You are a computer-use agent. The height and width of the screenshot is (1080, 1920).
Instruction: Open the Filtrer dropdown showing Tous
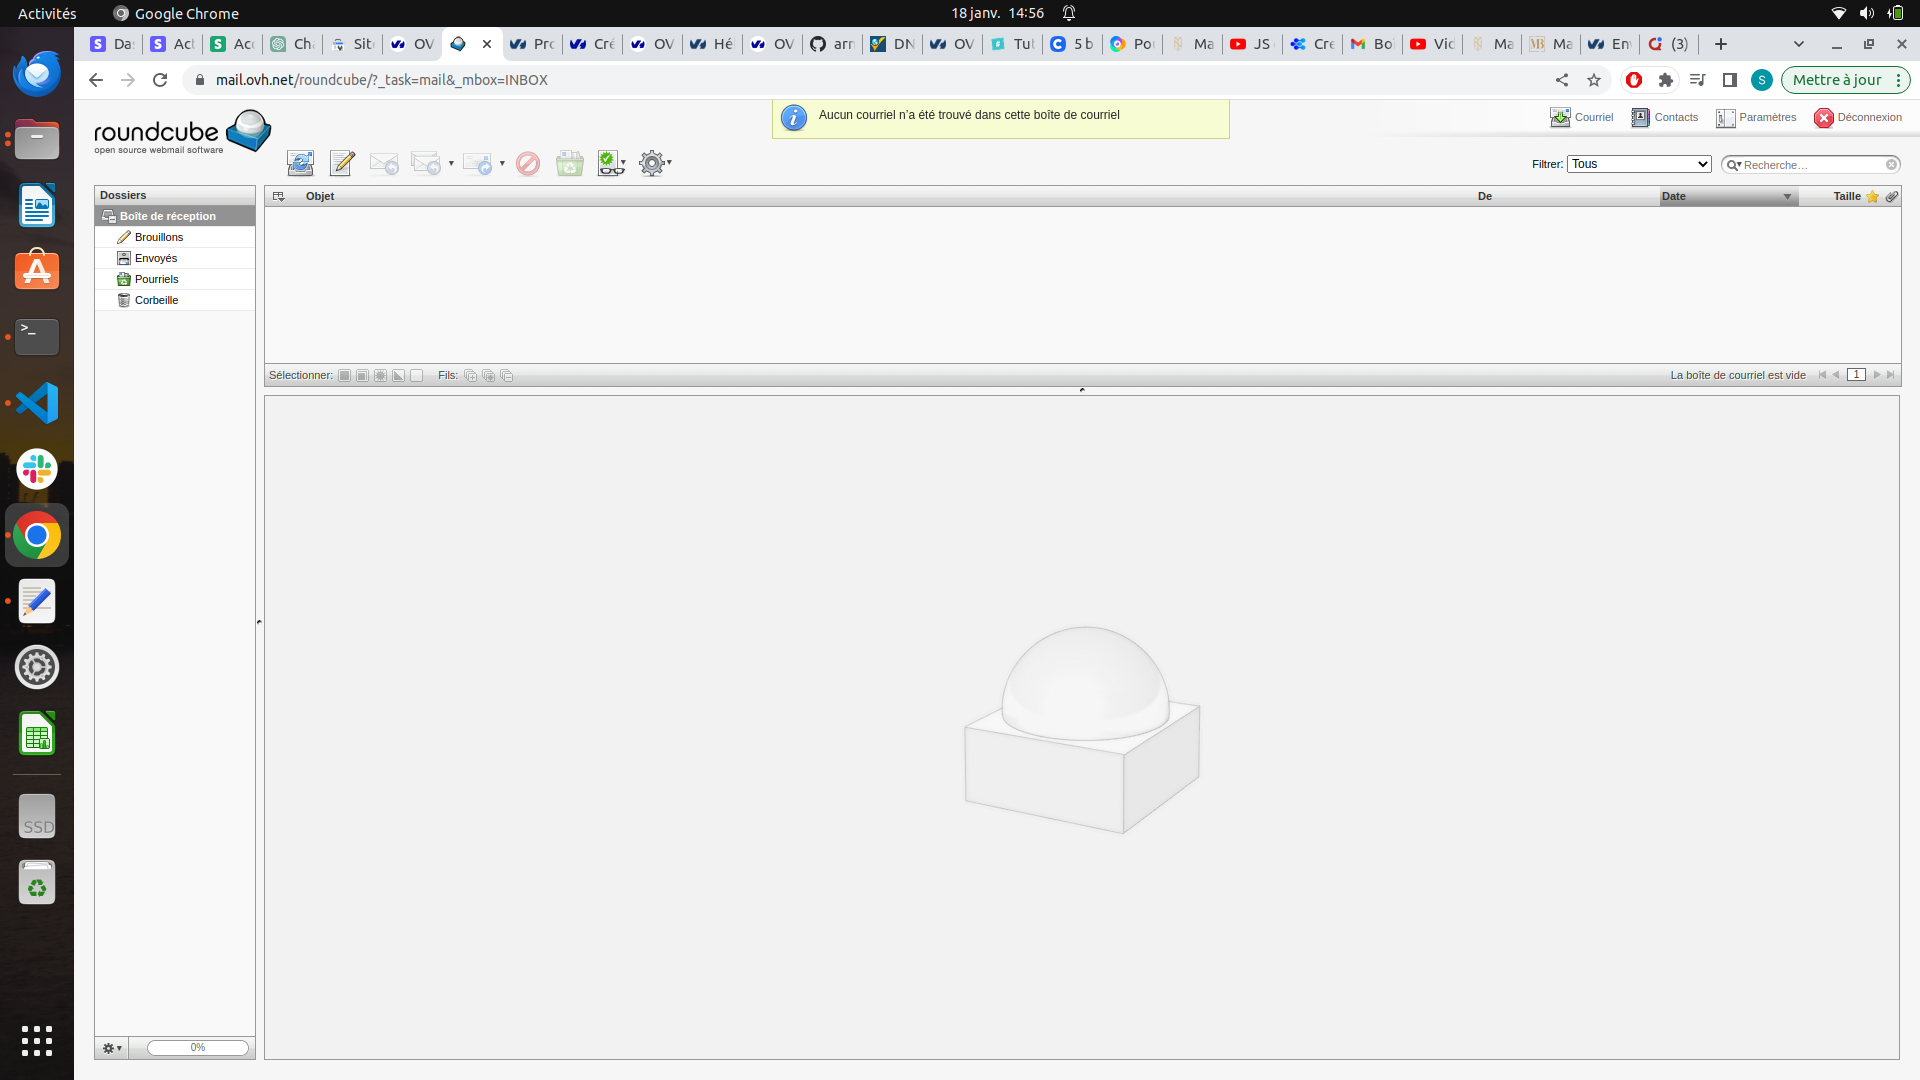(x=1639, y=164)
